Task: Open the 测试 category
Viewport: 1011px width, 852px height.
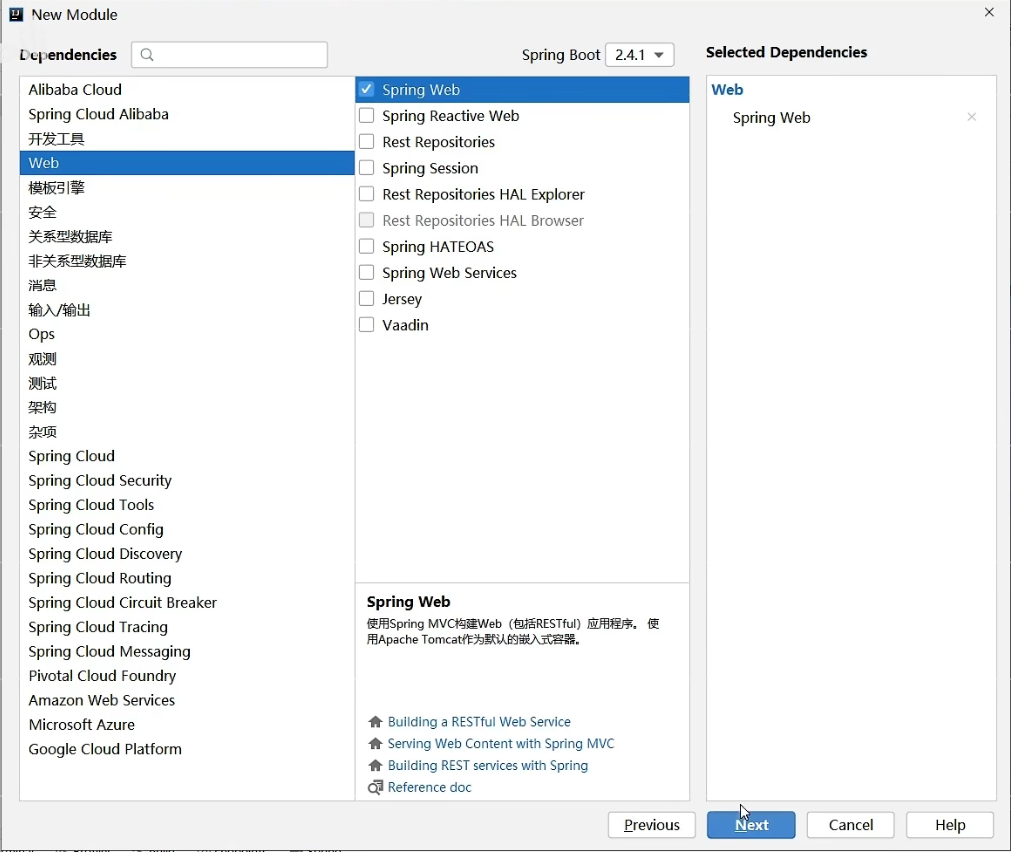Action: [187, 383]
